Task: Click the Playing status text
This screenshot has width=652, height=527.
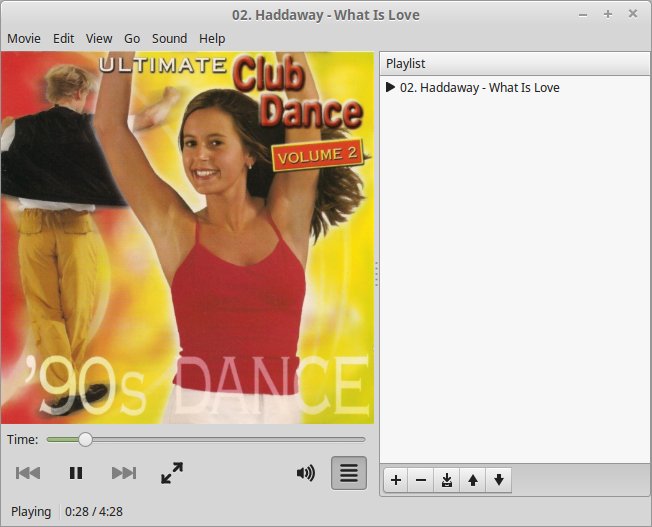Action: tap(31, 512)
